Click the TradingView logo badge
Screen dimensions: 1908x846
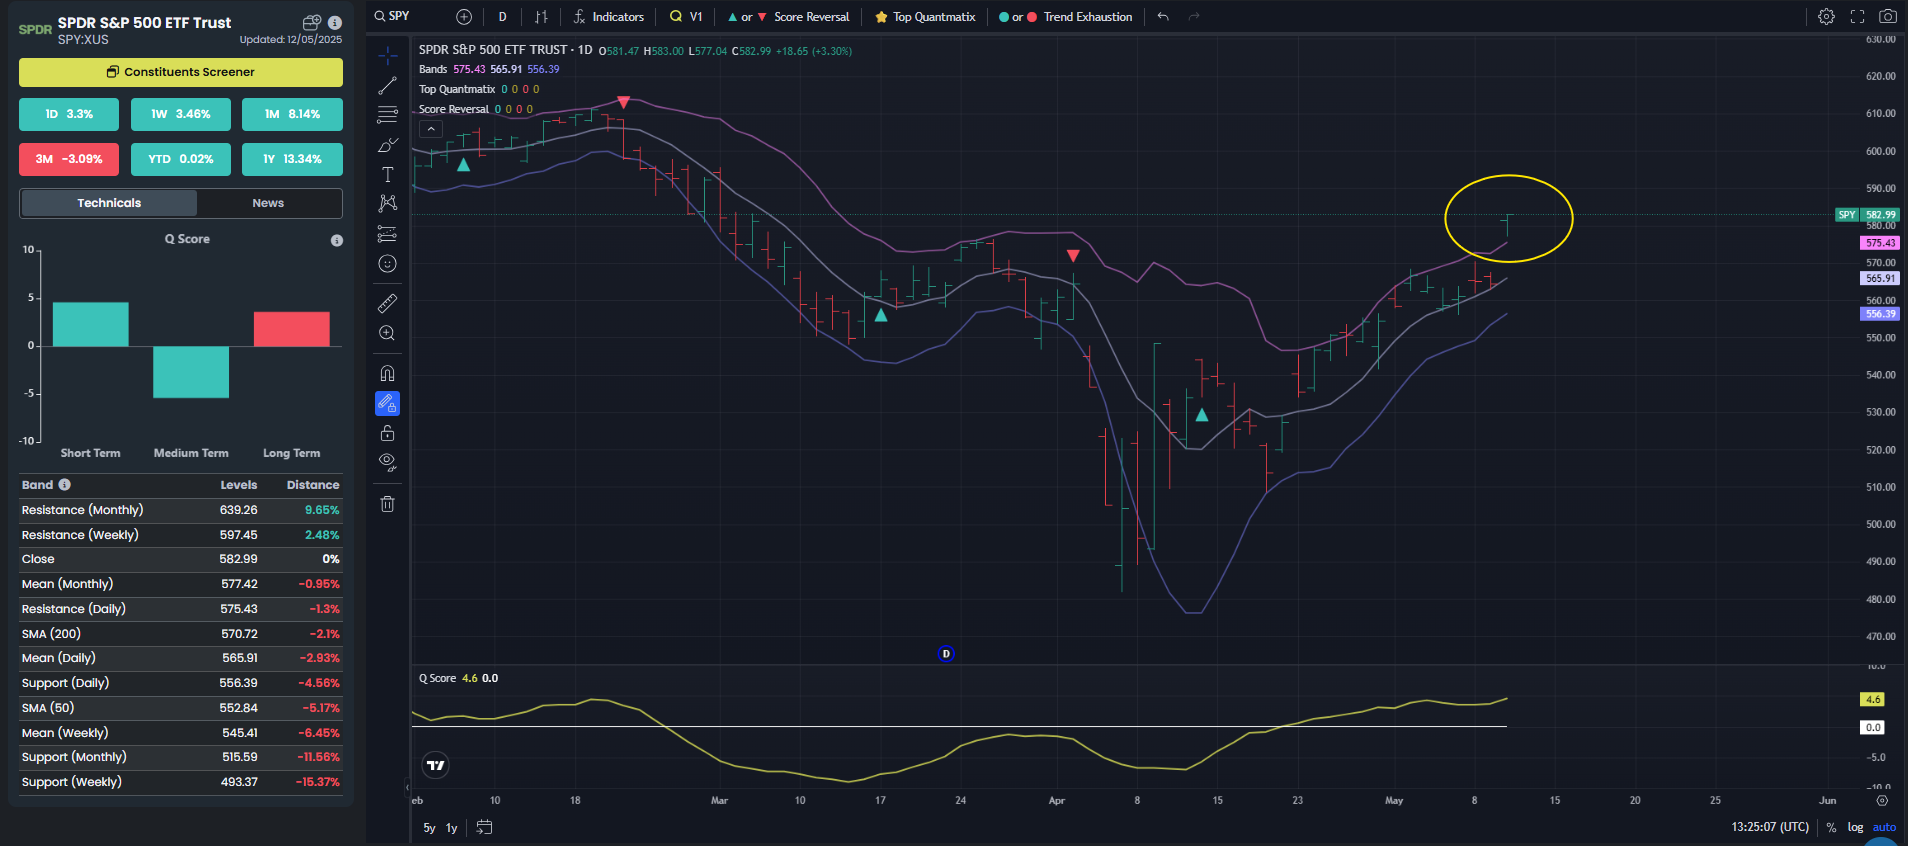click(x=436, y=766)
